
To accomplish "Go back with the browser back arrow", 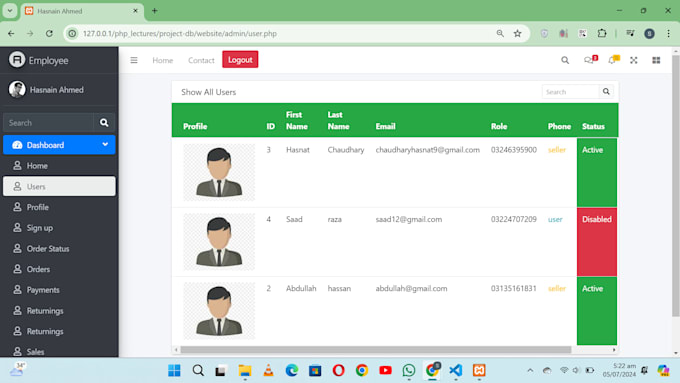I will [11, 33].
